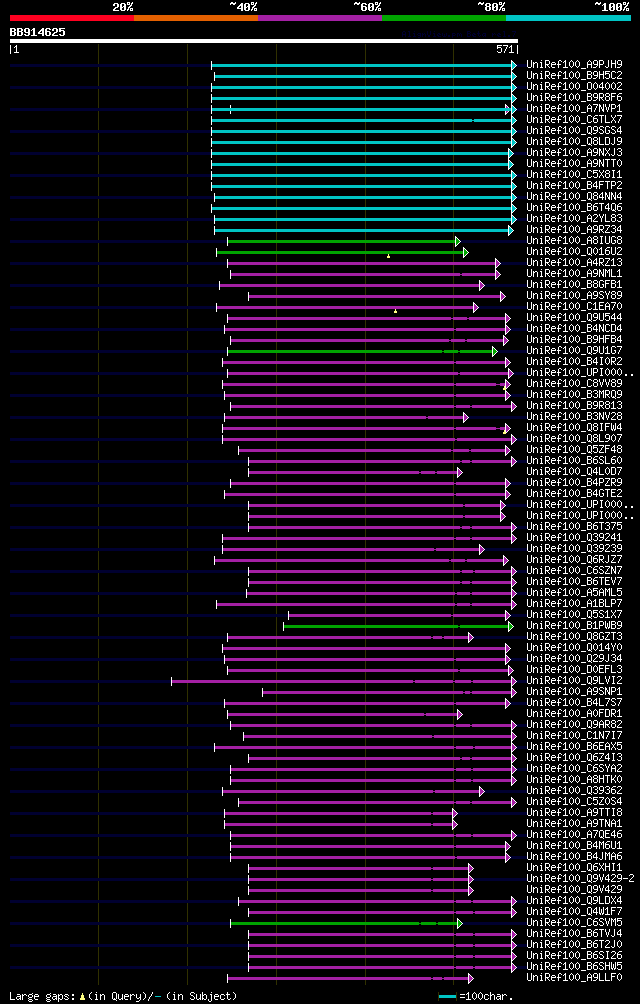
Task: Select hit label UniRef100_Q9LVI2
Action: (x=574, y=681)
